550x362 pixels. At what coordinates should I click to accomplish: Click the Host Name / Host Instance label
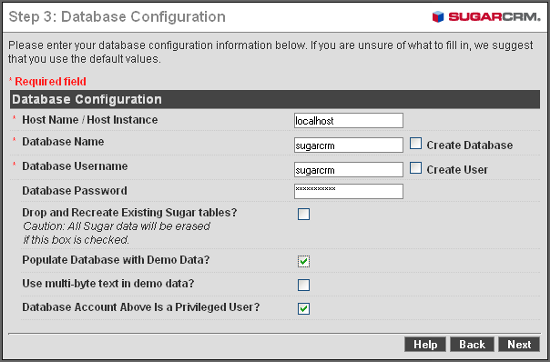pos(90,120)
